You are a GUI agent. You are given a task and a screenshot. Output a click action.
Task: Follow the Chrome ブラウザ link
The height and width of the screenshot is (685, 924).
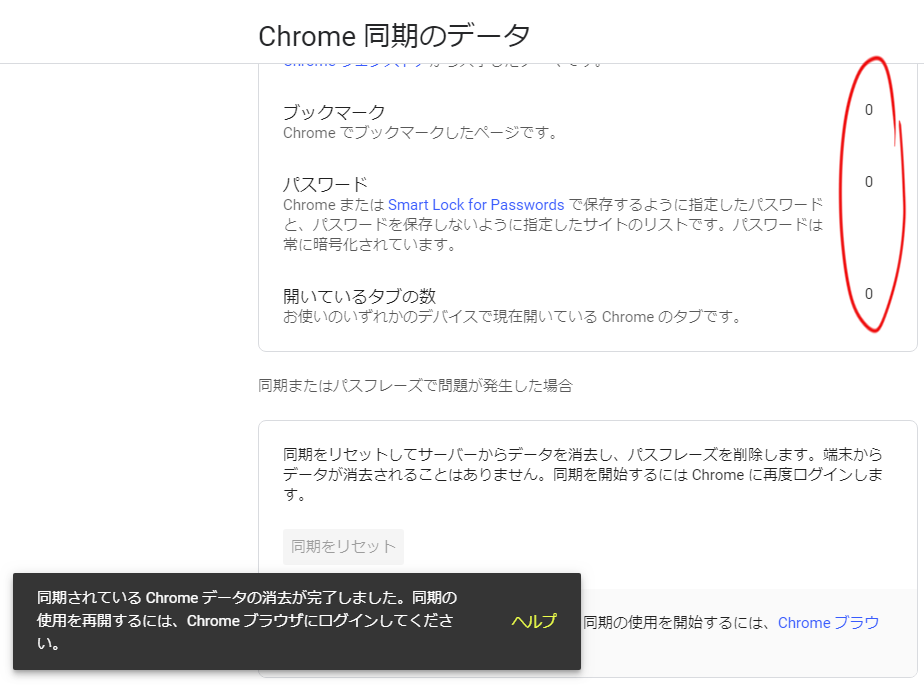click(x=829, y=623)
